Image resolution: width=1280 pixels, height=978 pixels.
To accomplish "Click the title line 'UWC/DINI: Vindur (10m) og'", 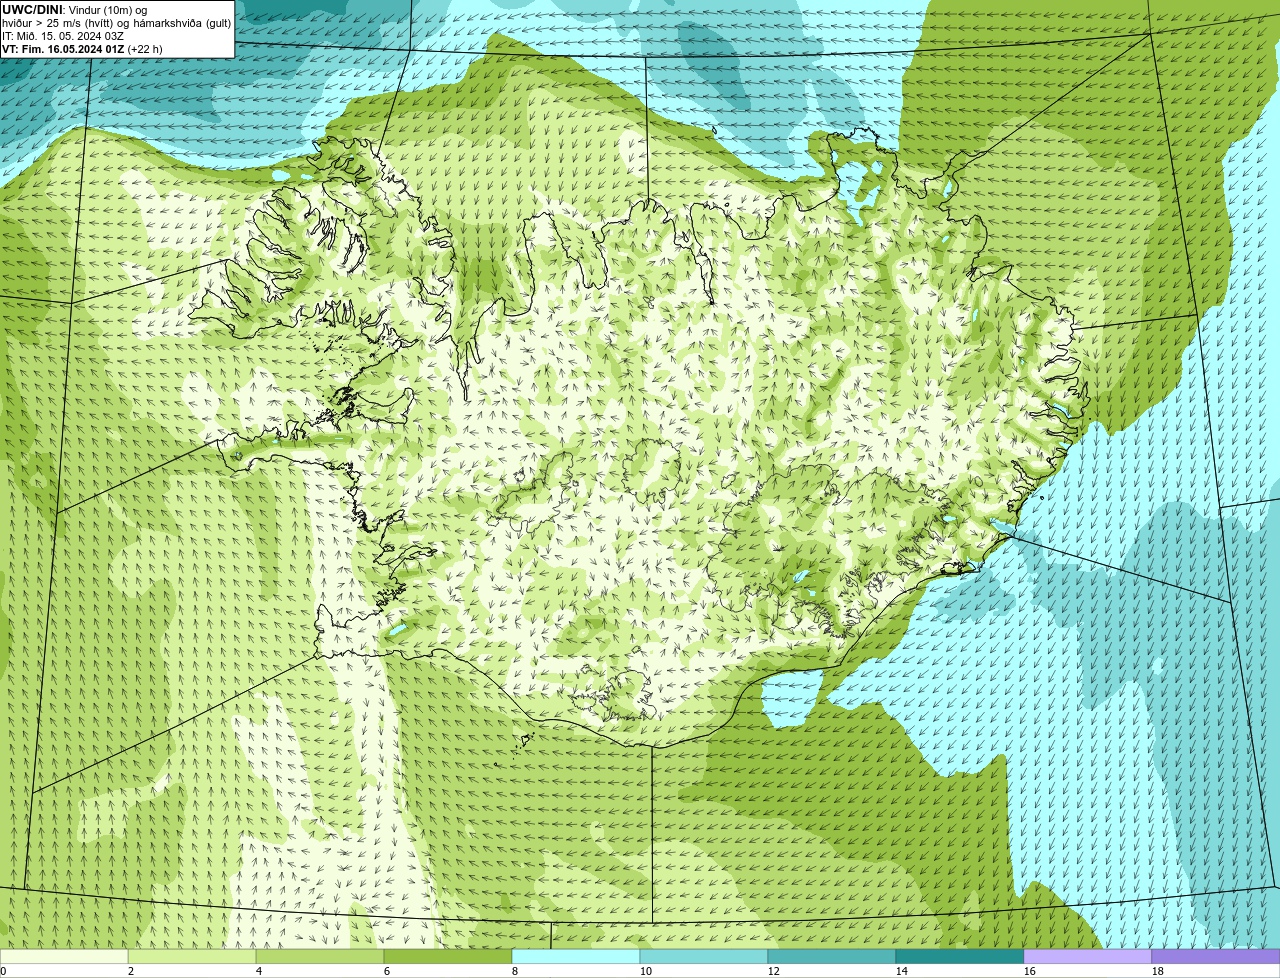I will click(x=75, y=10).
